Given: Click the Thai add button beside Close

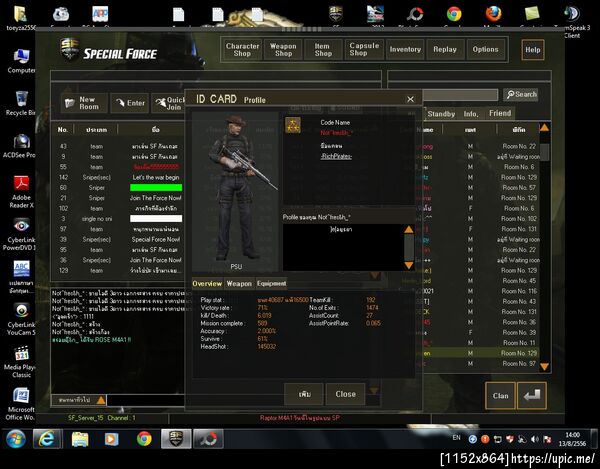Looking at the screenshot, I should (x=304, y=394).
